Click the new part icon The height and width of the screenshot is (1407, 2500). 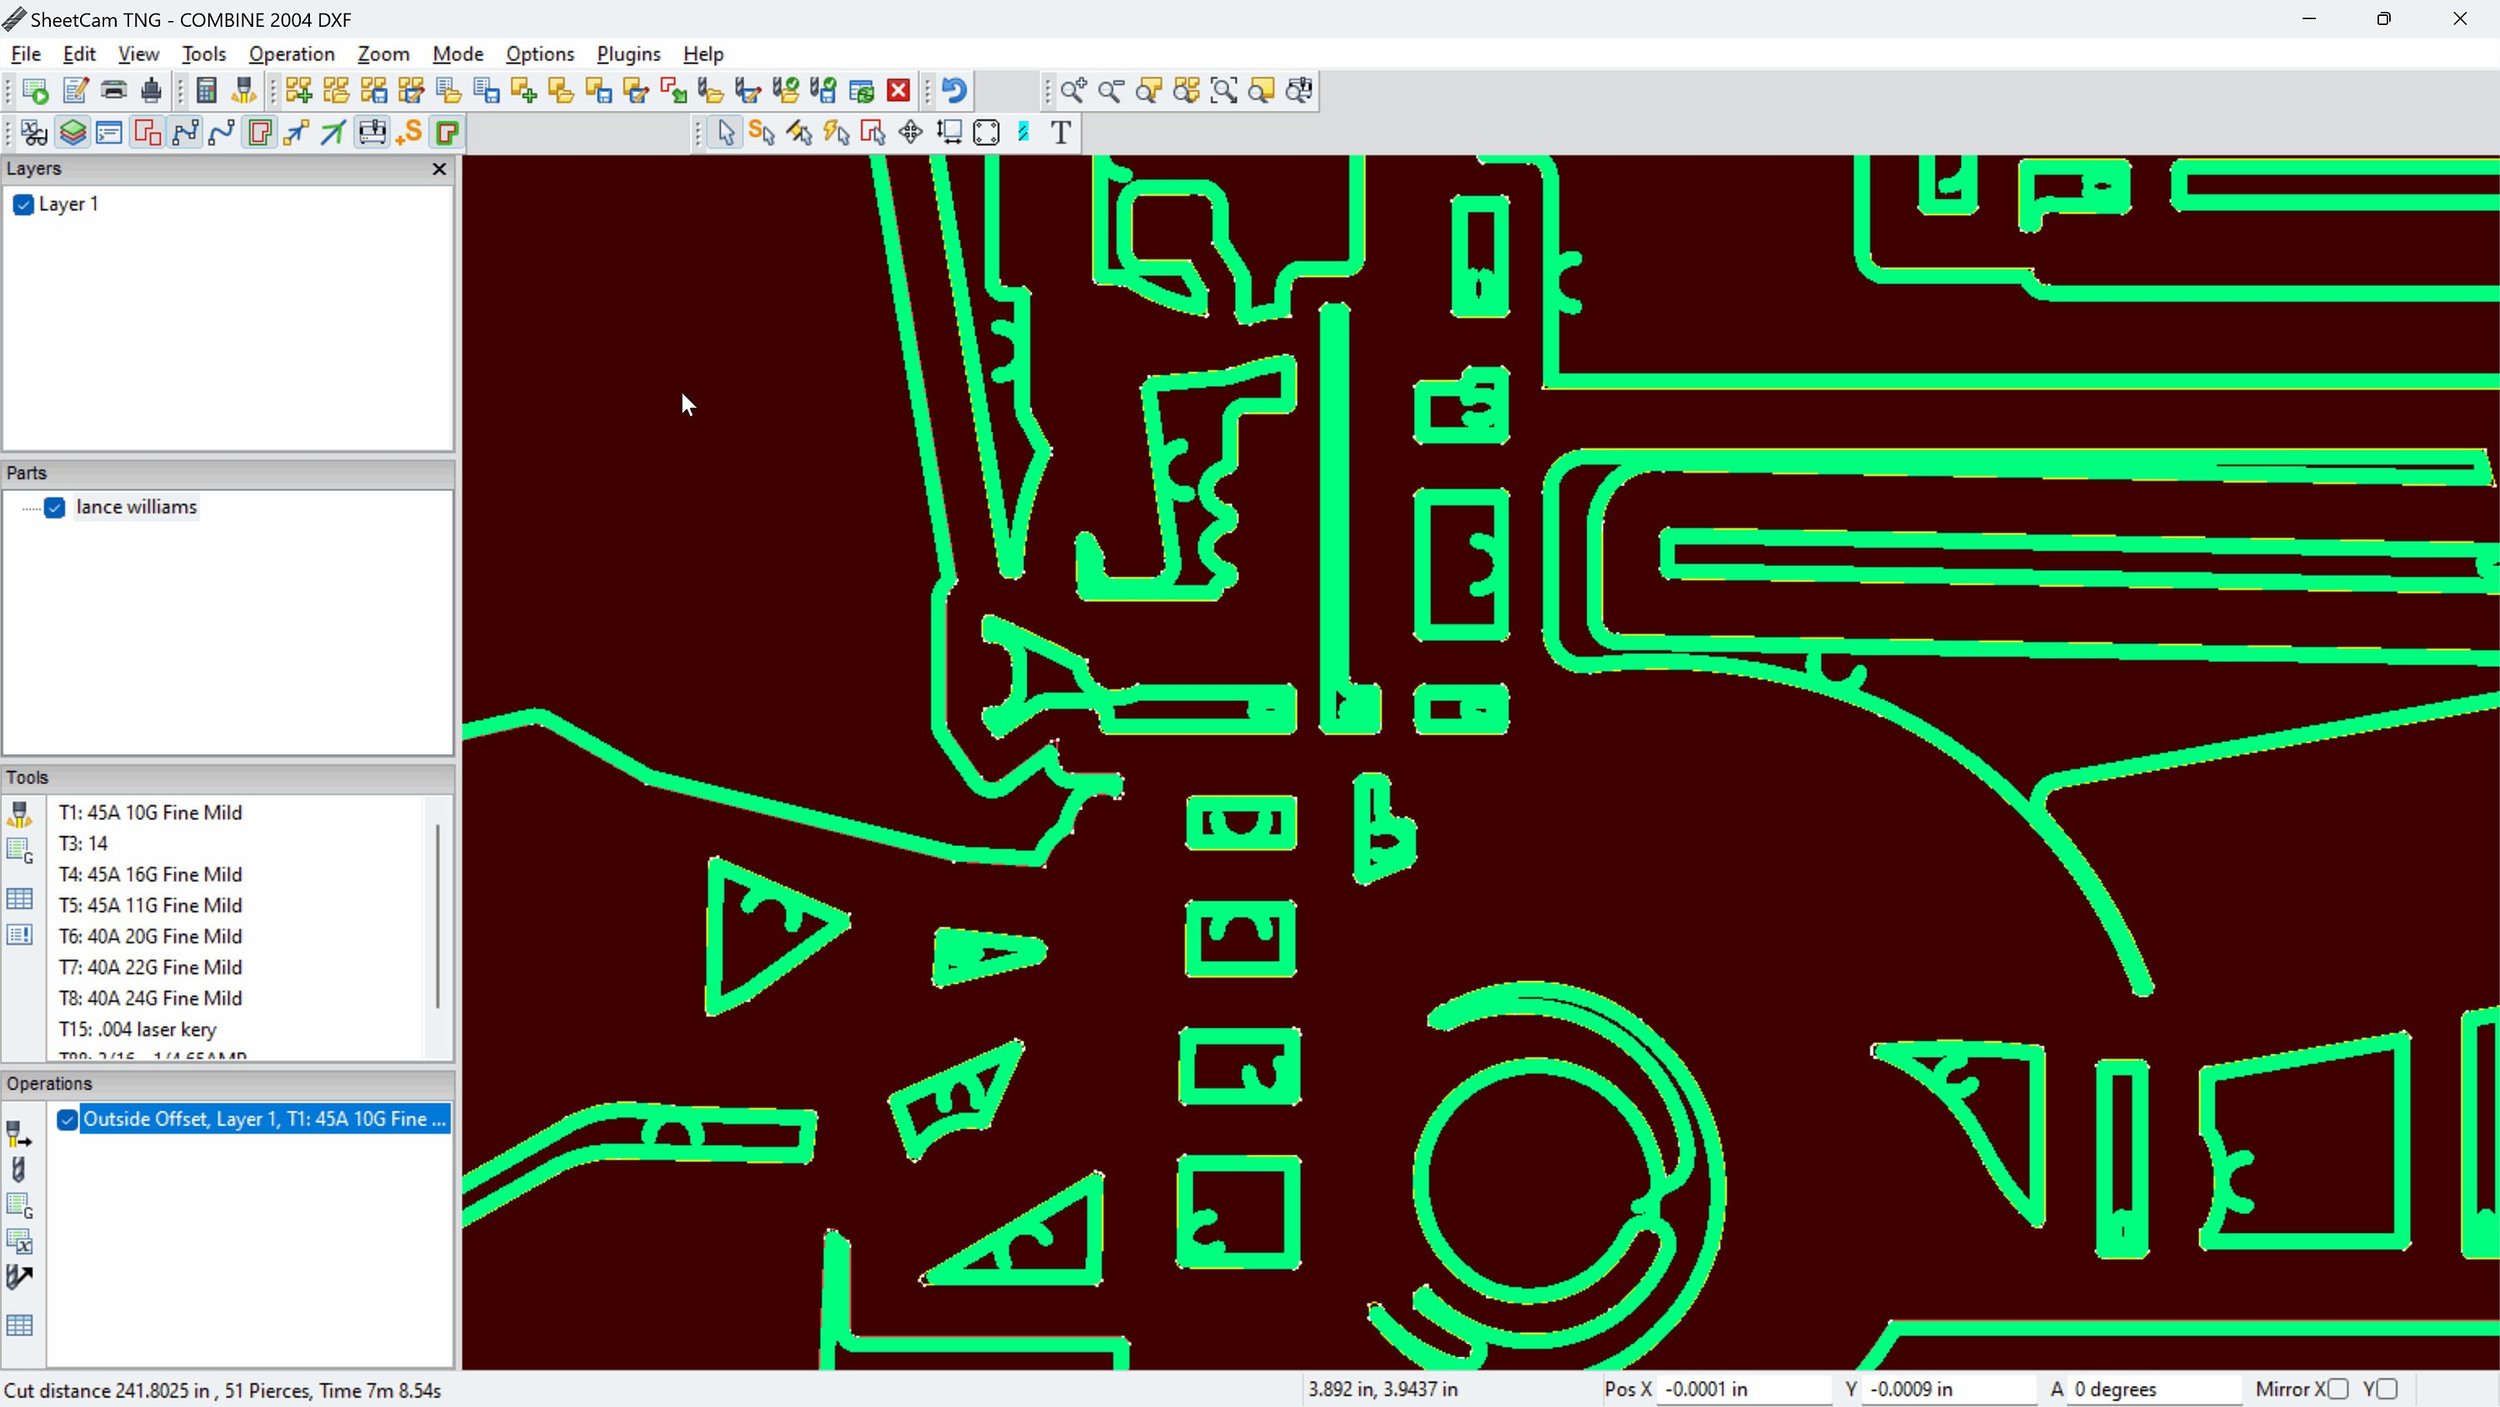coord(298,91)
